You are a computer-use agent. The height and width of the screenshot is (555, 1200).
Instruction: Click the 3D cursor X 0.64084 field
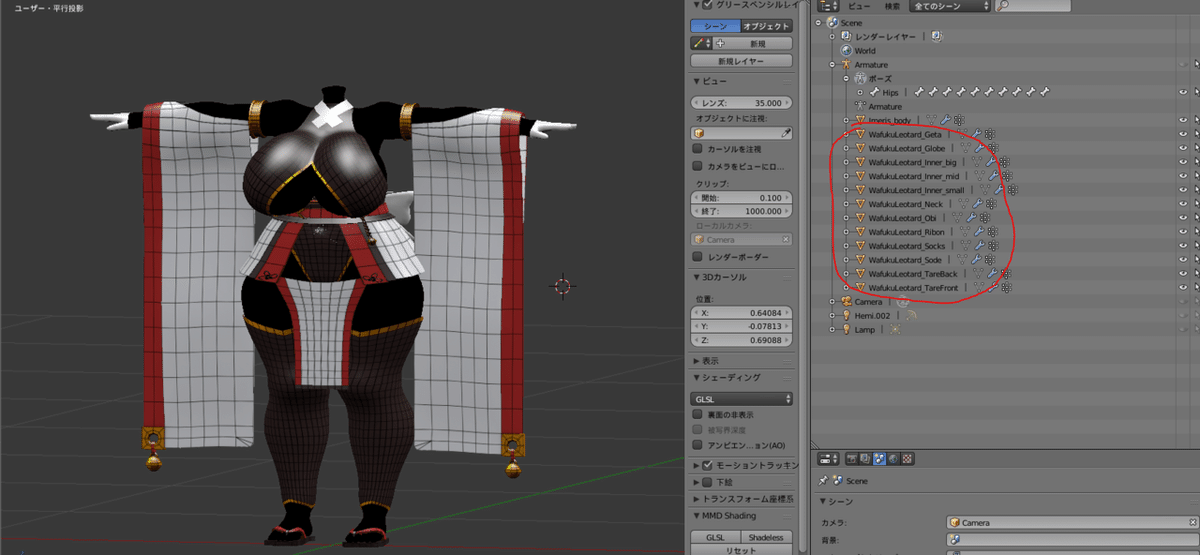click(742, 313)
